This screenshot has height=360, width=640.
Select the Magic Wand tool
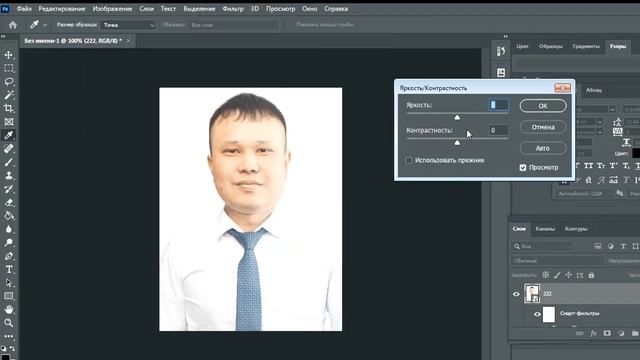pos(9,95)
